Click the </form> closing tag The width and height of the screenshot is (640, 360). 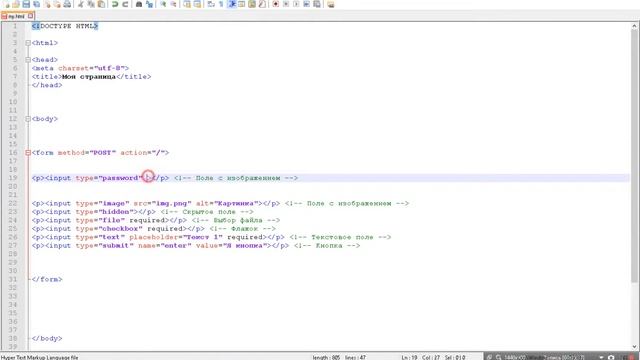coord(47,280)
